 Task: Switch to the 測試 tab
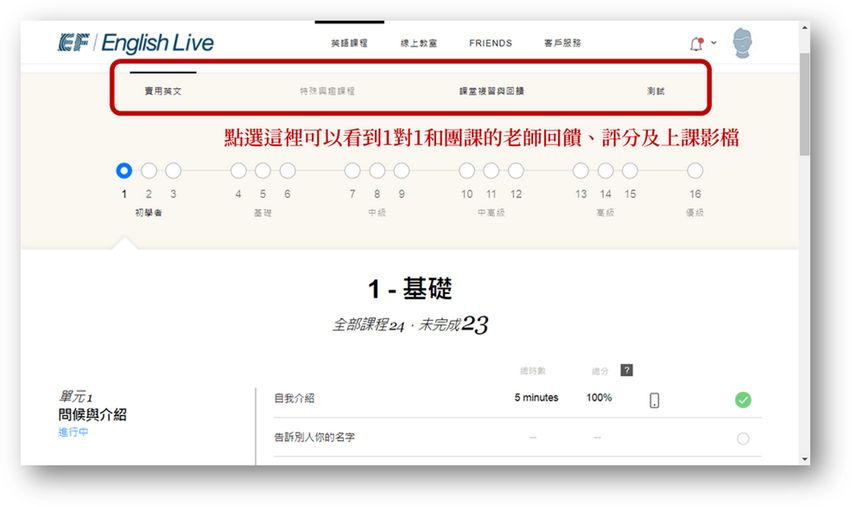[x=655, y=91]
